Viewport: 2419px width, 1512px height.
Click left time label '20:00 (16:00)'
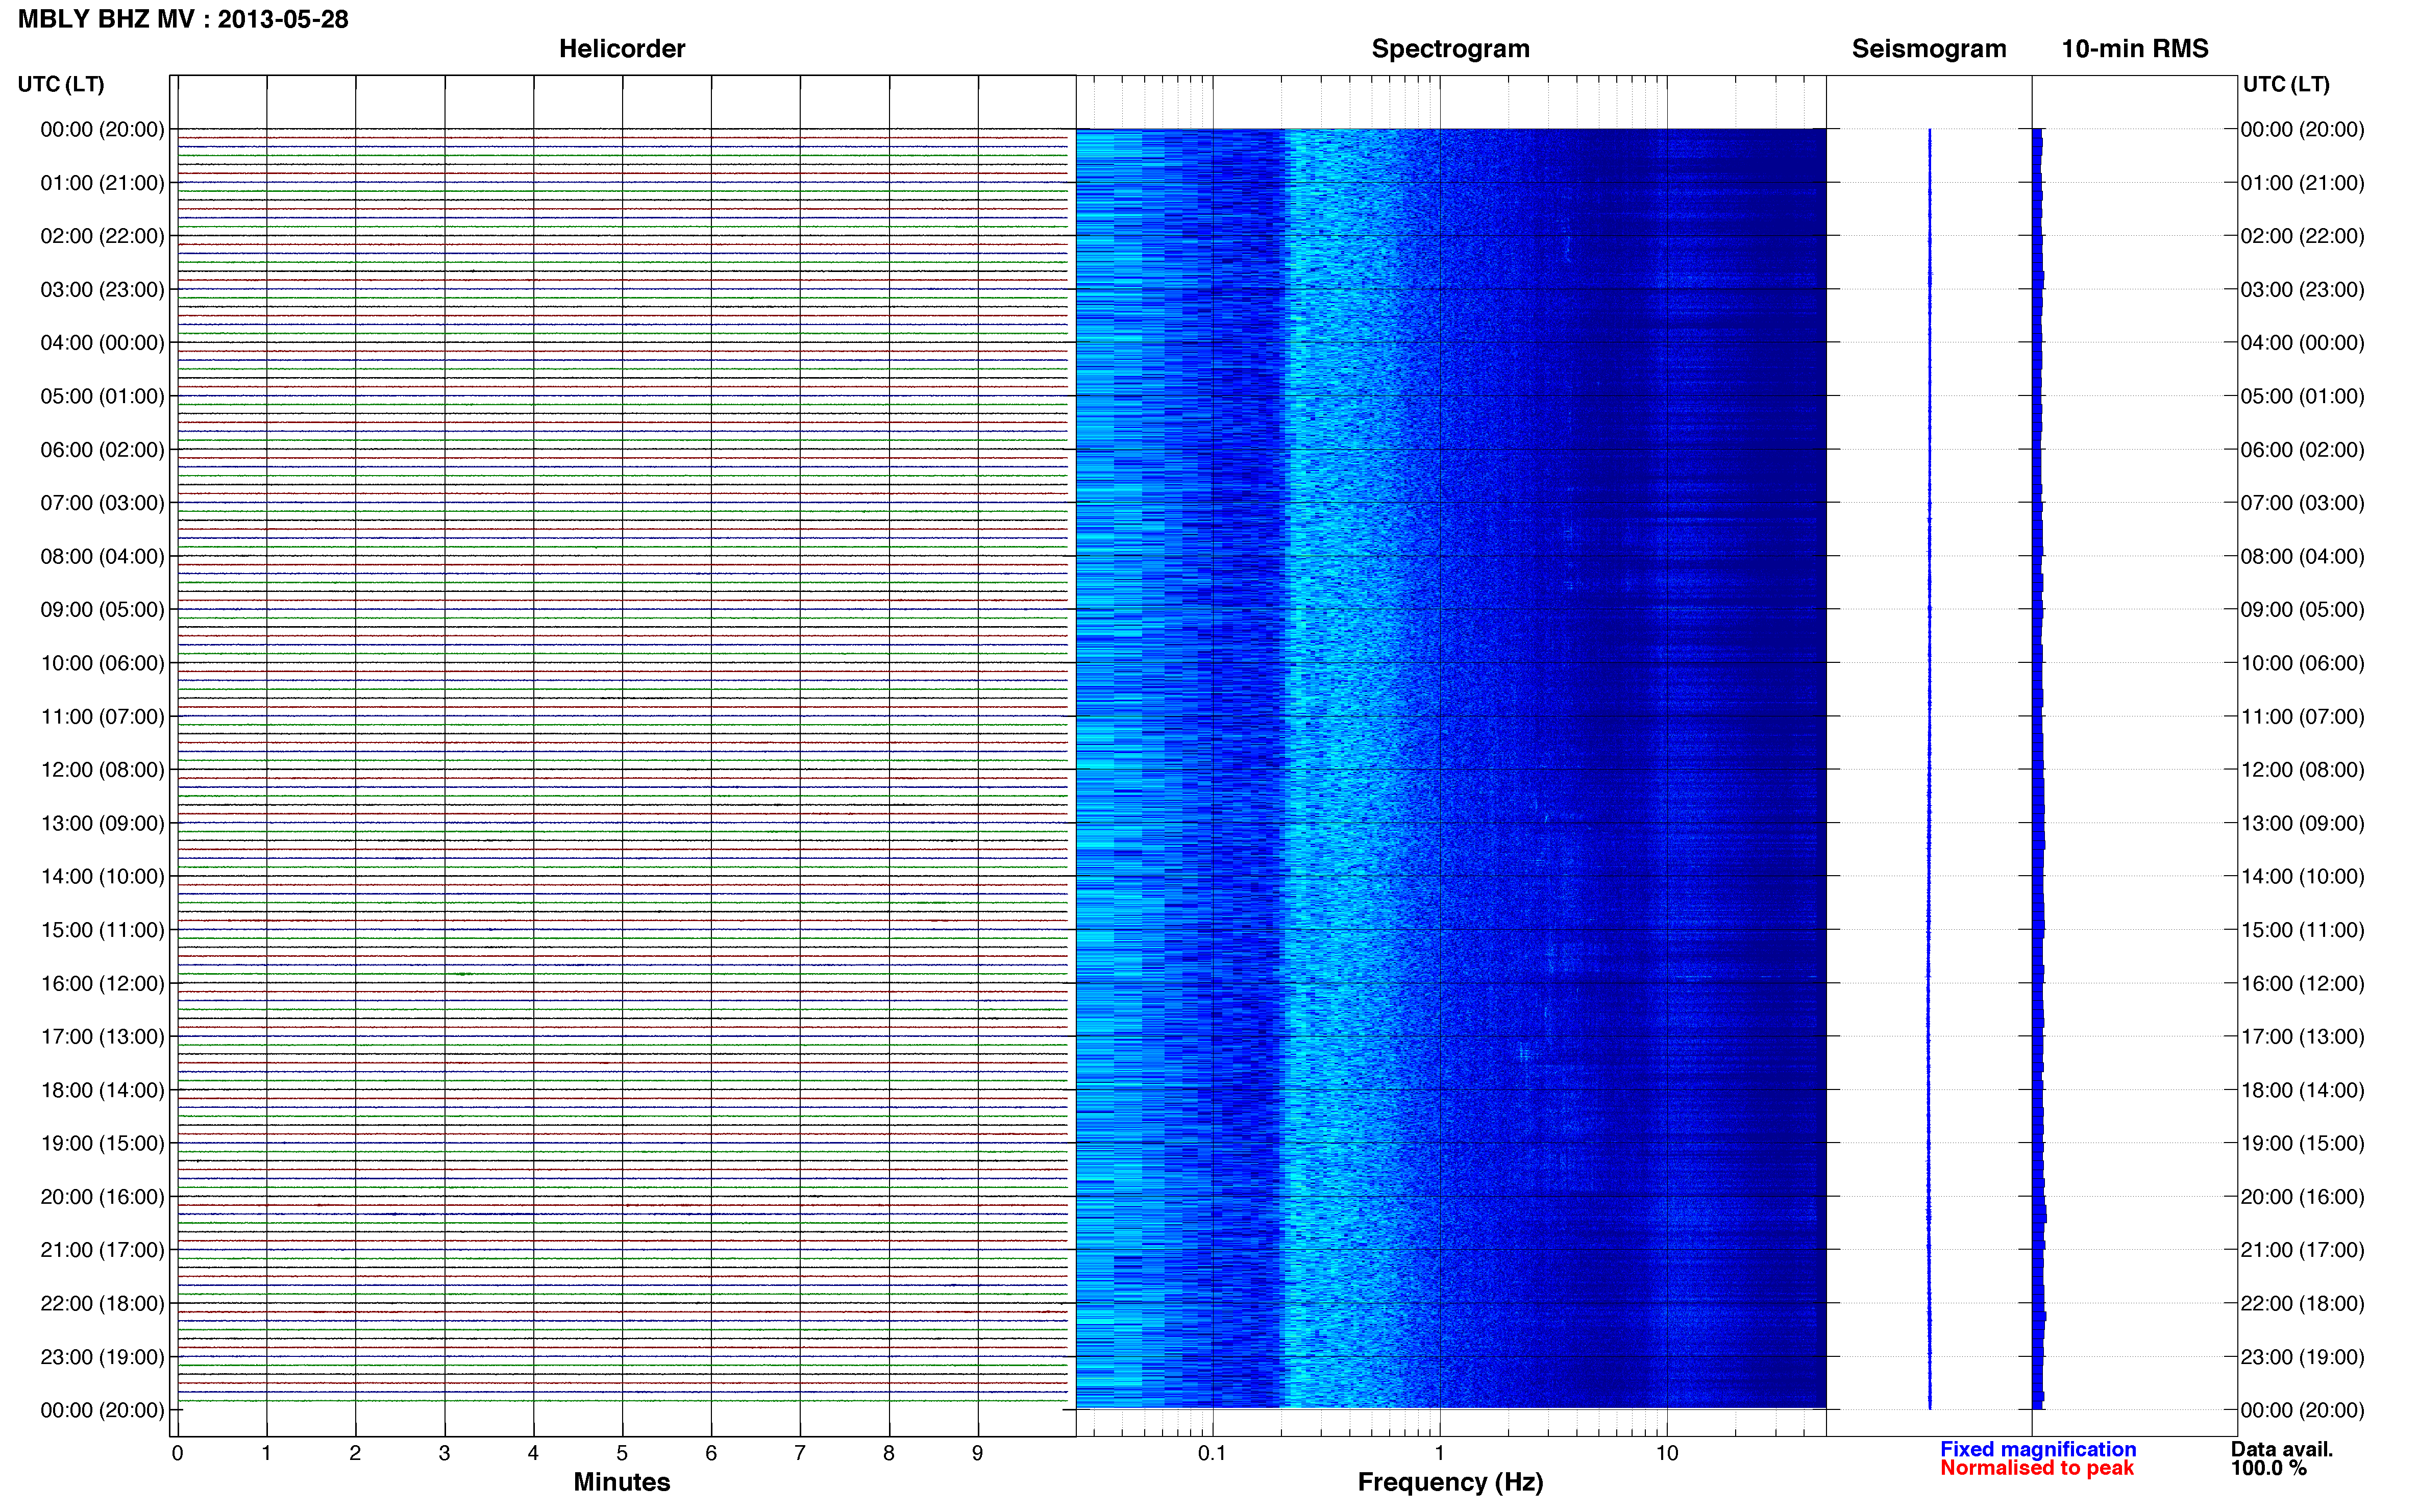point(102,1196)
